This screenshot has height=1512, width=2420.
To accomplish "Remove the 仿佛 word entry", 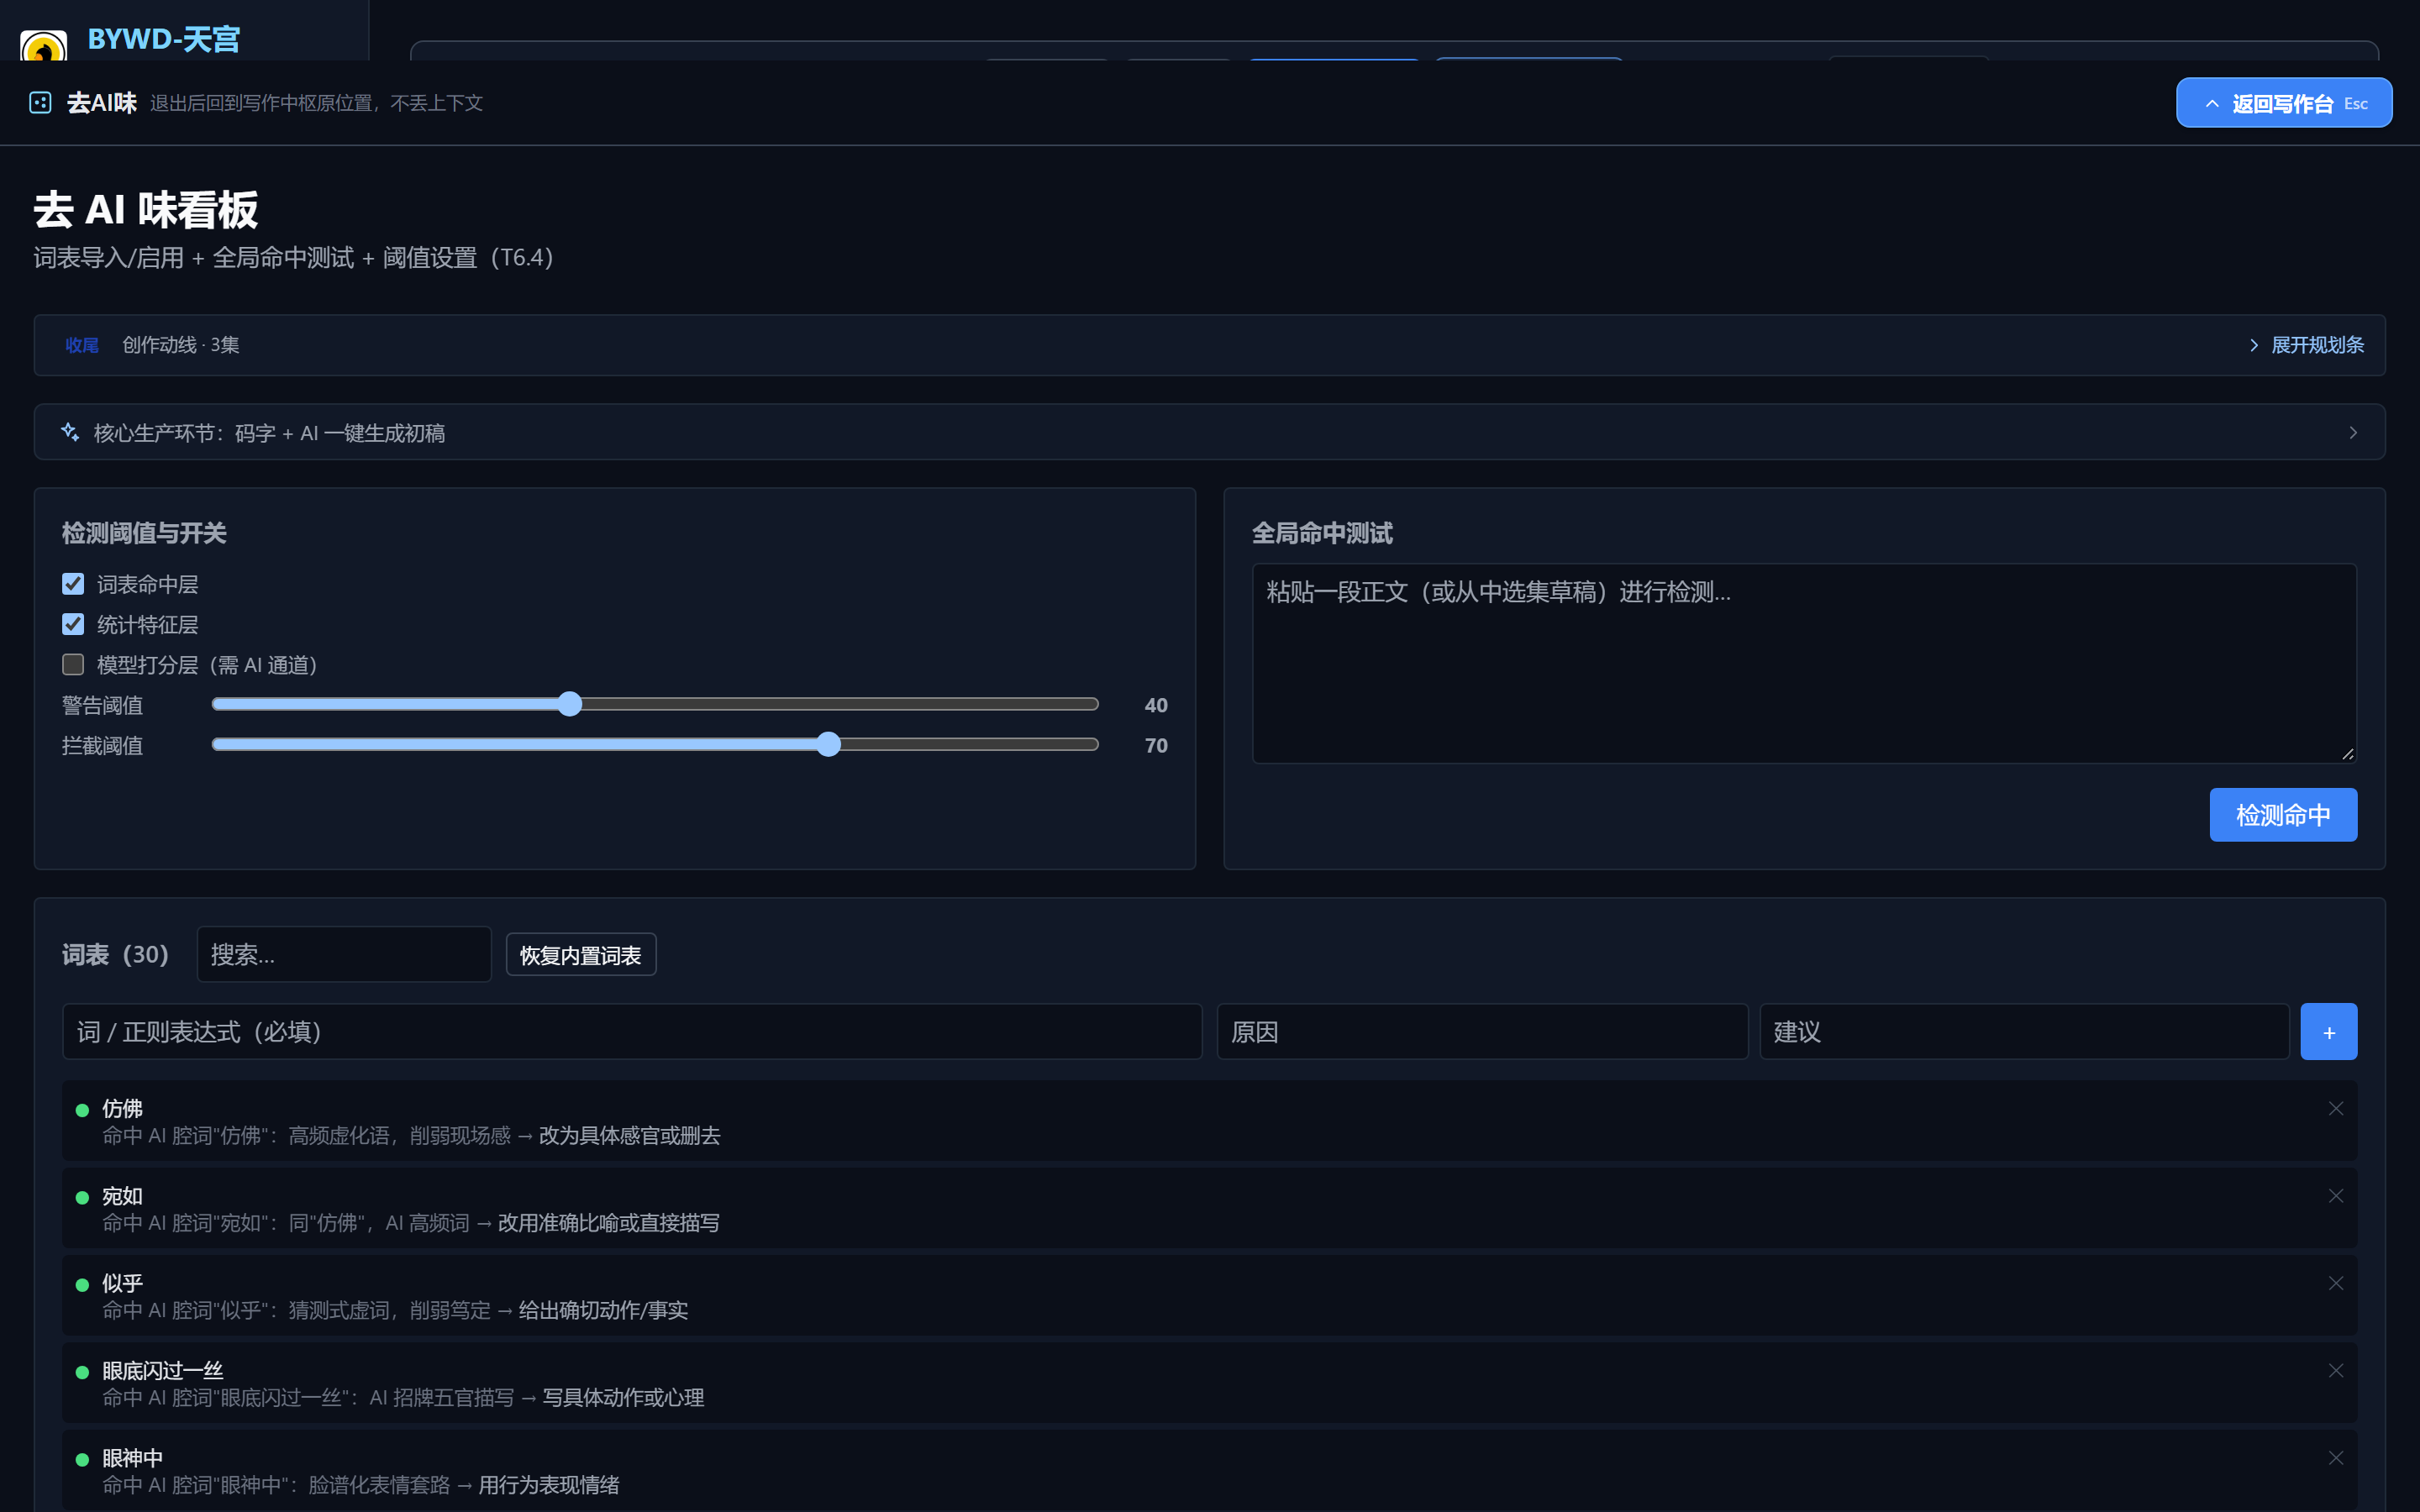I will [x=2335, y=1108].
